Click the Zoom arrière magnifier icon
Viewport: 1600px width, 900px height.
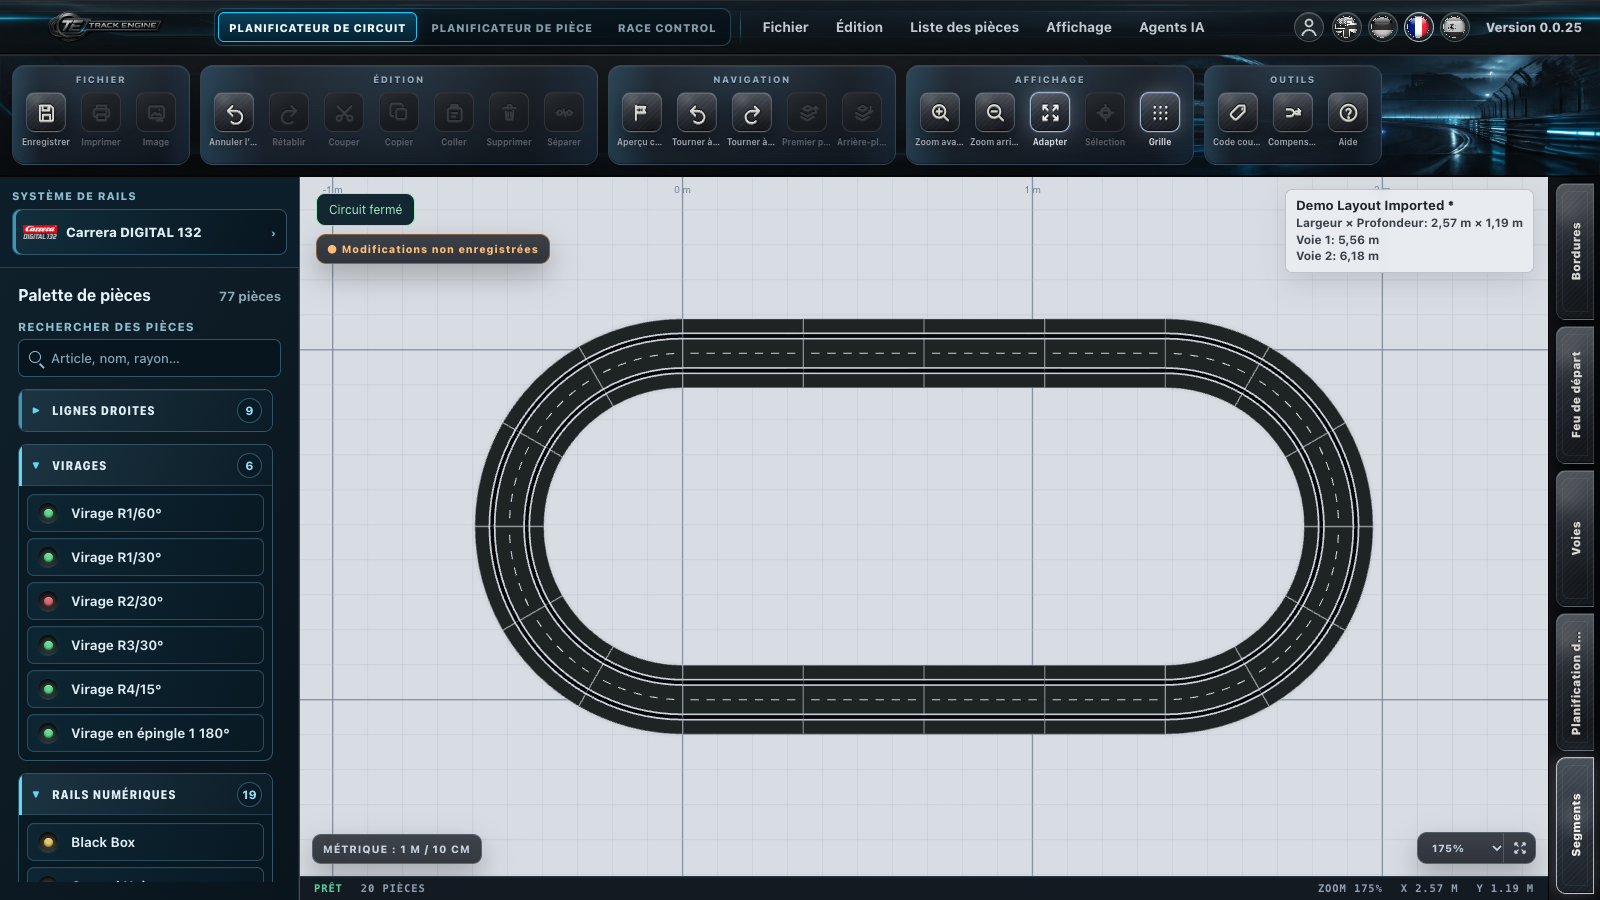tap(995, 113)
